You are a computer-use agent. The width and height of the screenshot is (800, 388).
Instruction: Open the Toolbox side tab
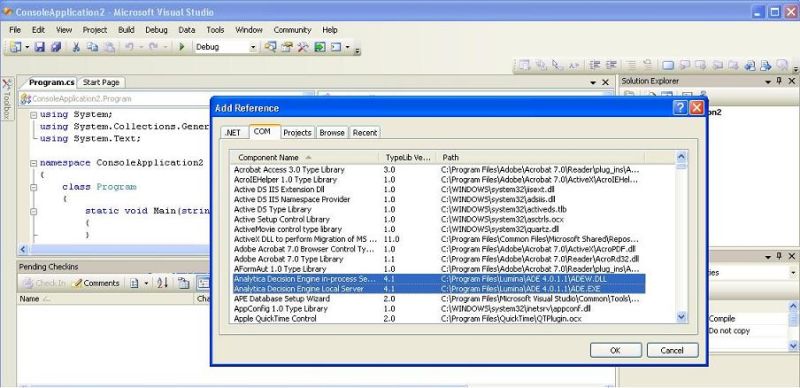pos(7,98)
